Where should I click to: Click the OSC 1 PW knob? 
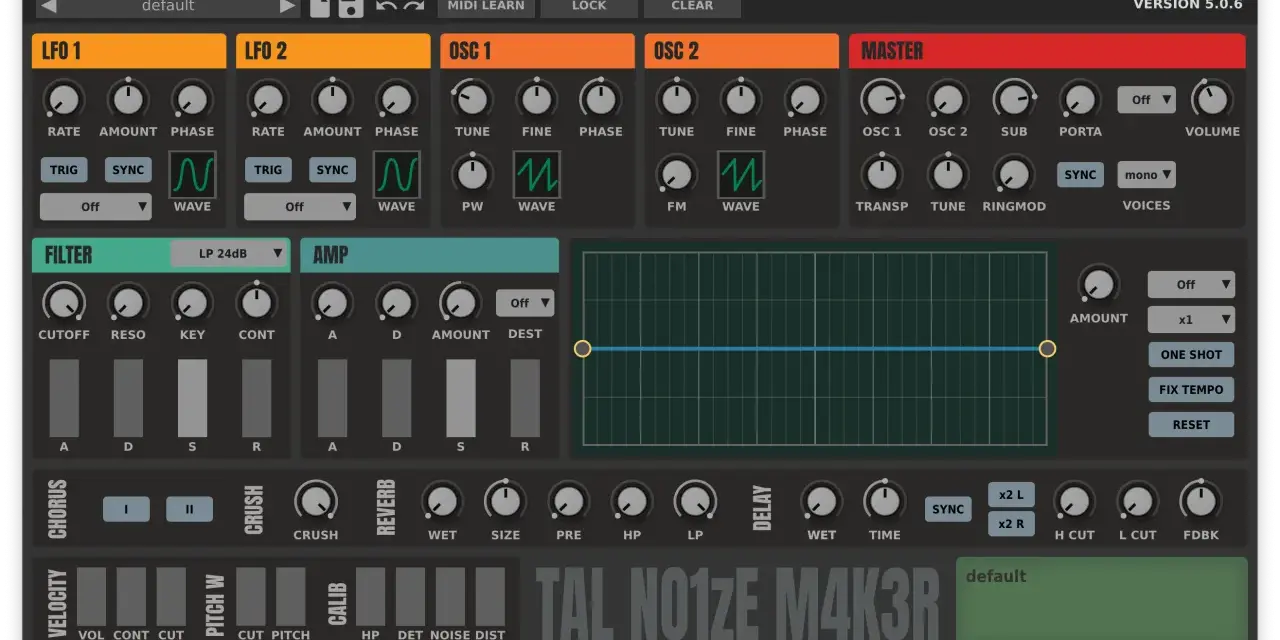[472, 174]
